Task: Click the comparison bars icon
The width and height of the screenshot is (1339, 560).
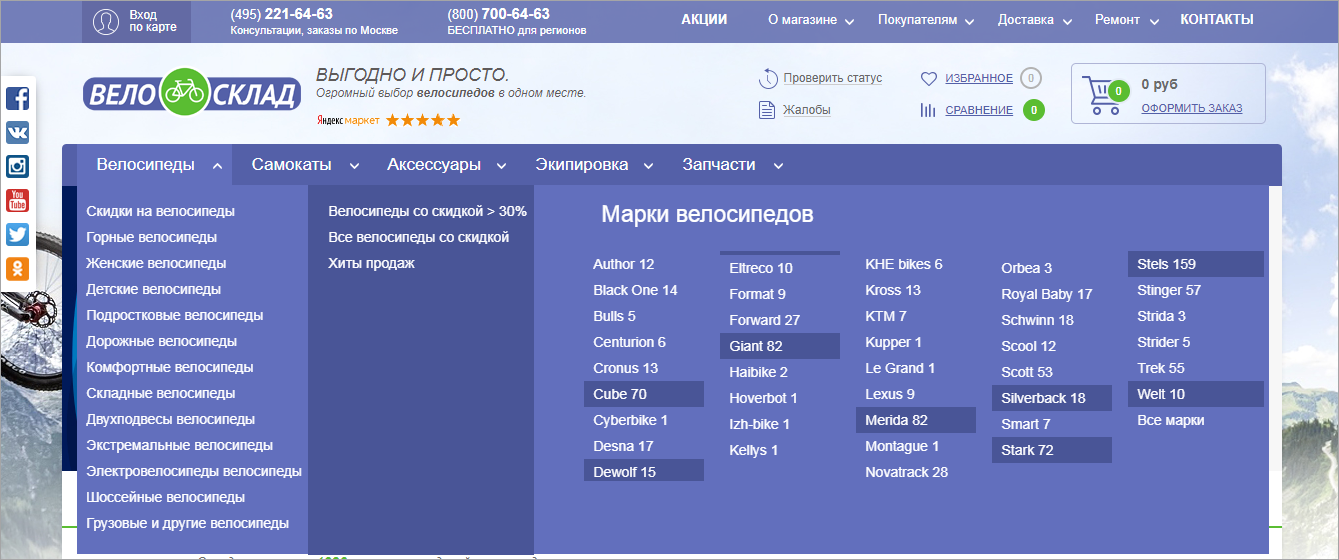Action: click(928, 110)
